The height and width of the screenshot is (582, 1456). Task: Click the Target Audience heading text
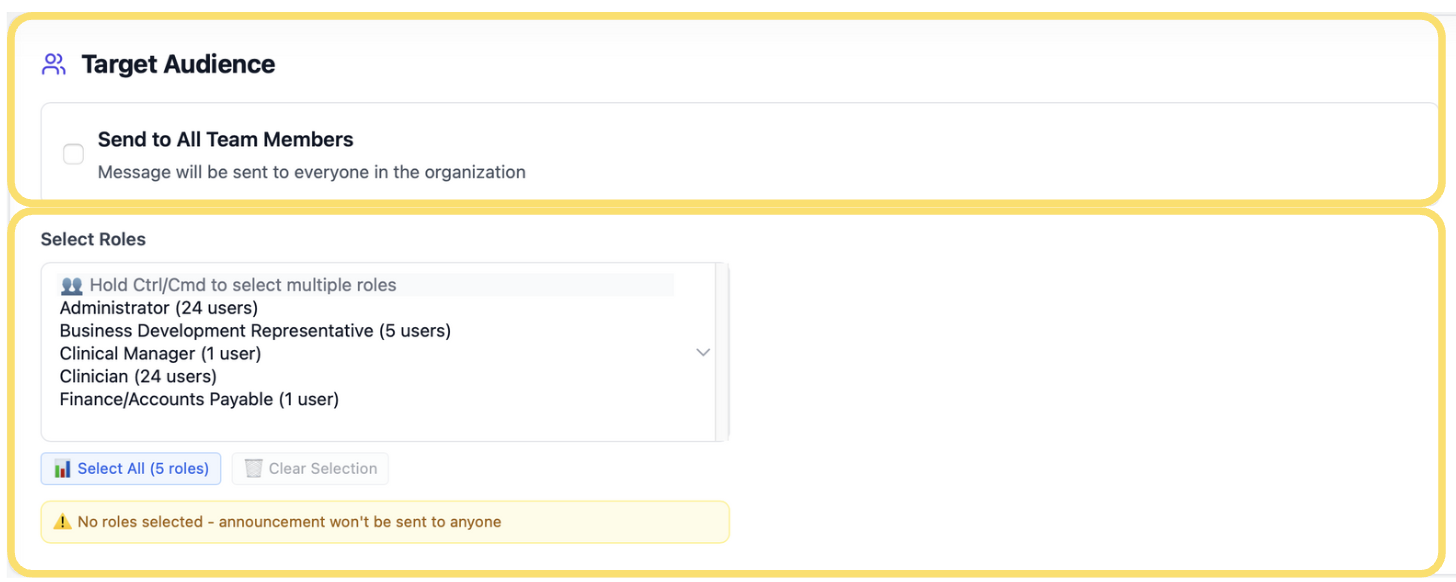(x=178, y=65)
